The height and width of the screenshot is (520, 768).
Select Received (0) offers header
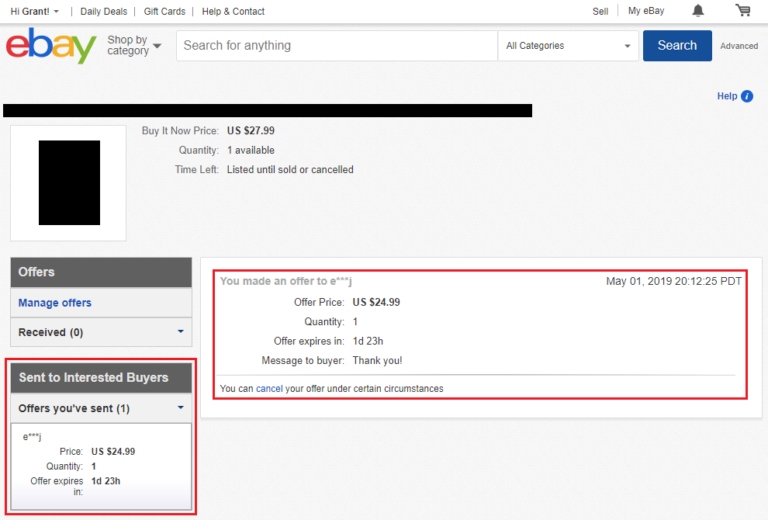pyautogui.click(x=101, y=332)
